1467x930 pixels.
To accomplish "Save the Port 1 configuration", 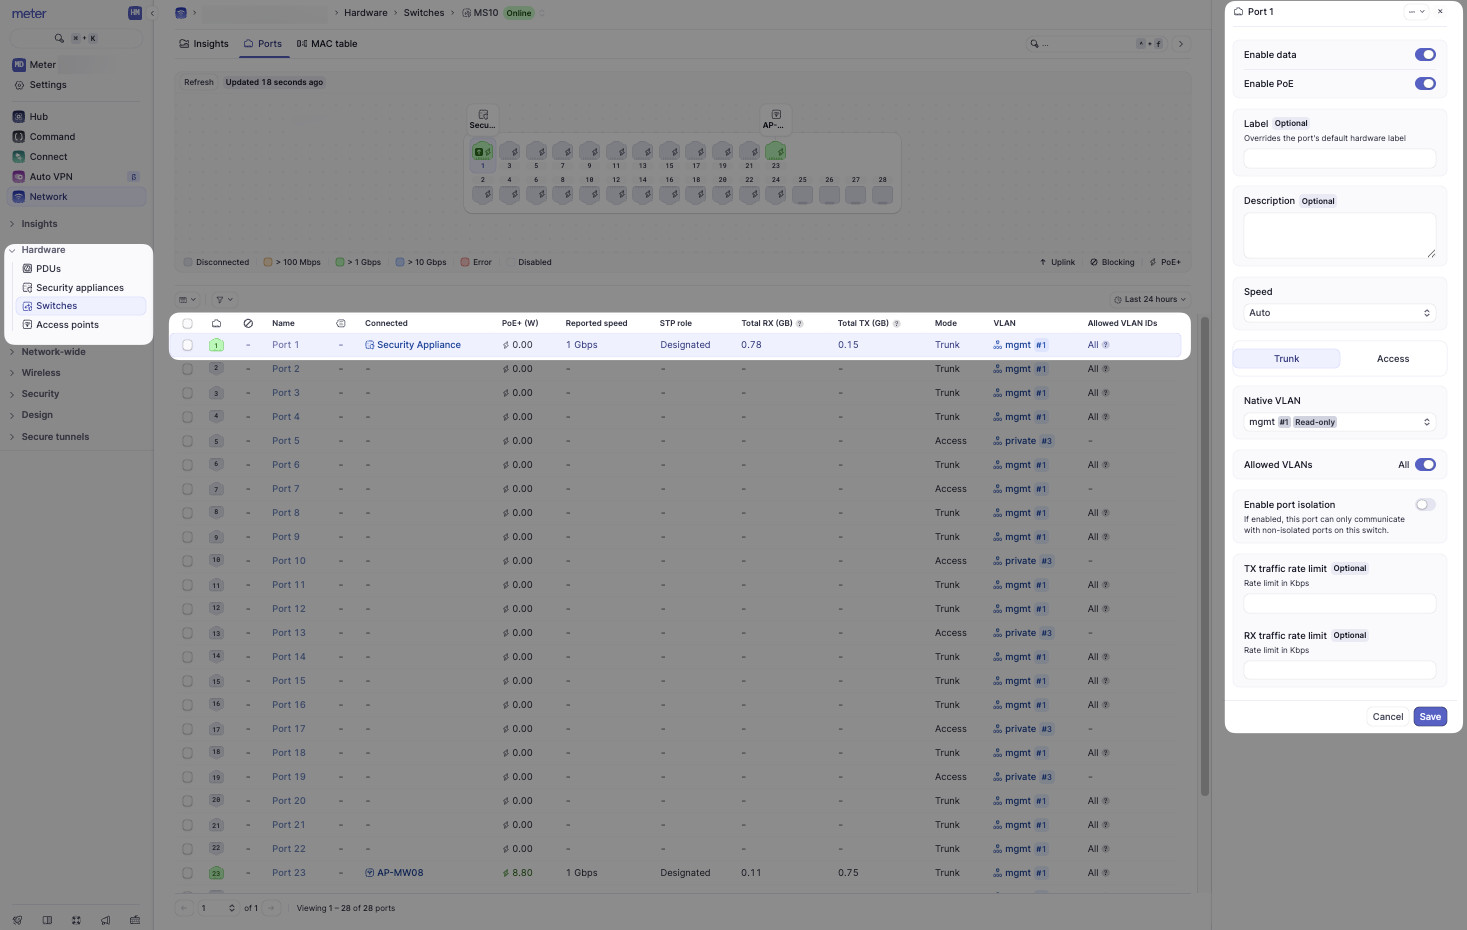I will point(1429,716).
